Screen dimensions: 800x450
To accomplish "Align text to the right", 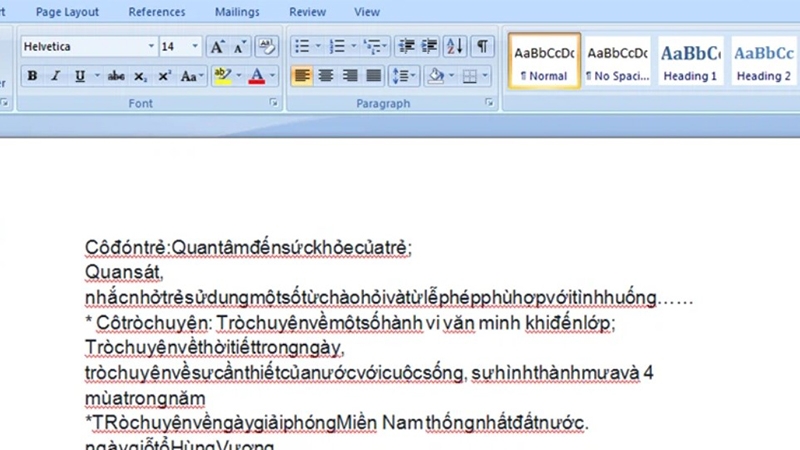I will (x=350, y=76).
